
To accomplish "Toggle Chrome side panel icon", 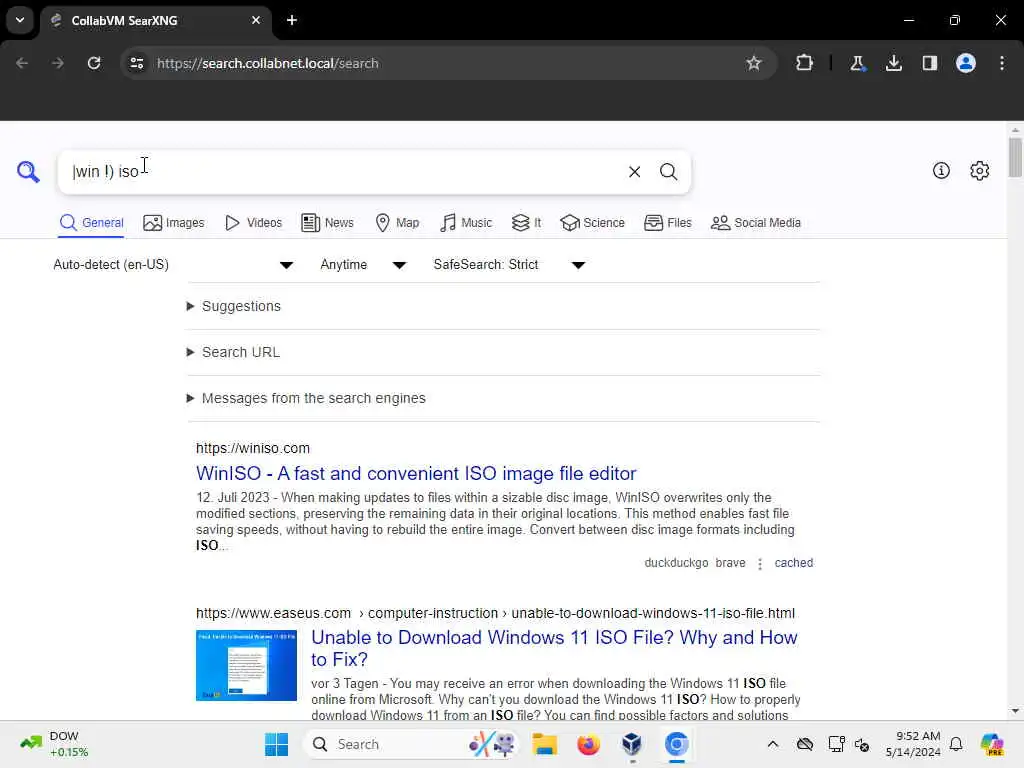I will click(929, 63).
